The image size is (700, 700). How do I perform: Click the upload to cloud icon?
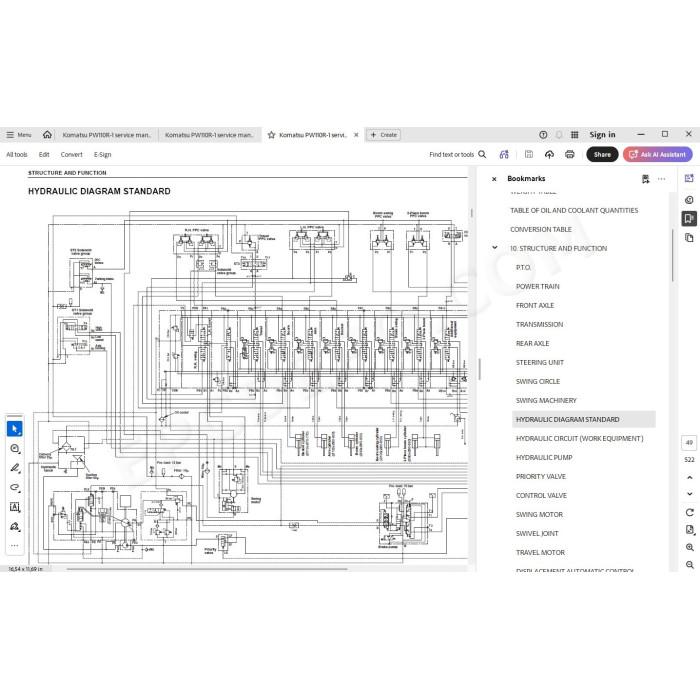549,154
